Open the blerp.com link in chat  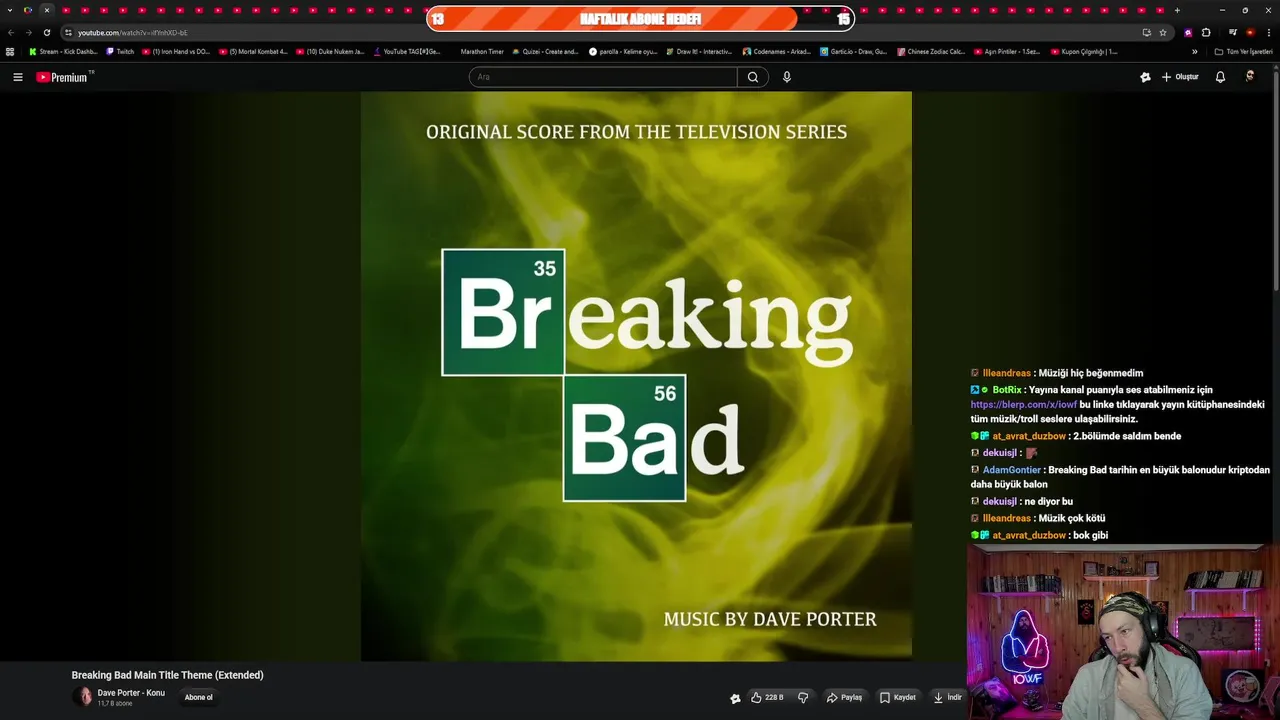(1023, 405)
